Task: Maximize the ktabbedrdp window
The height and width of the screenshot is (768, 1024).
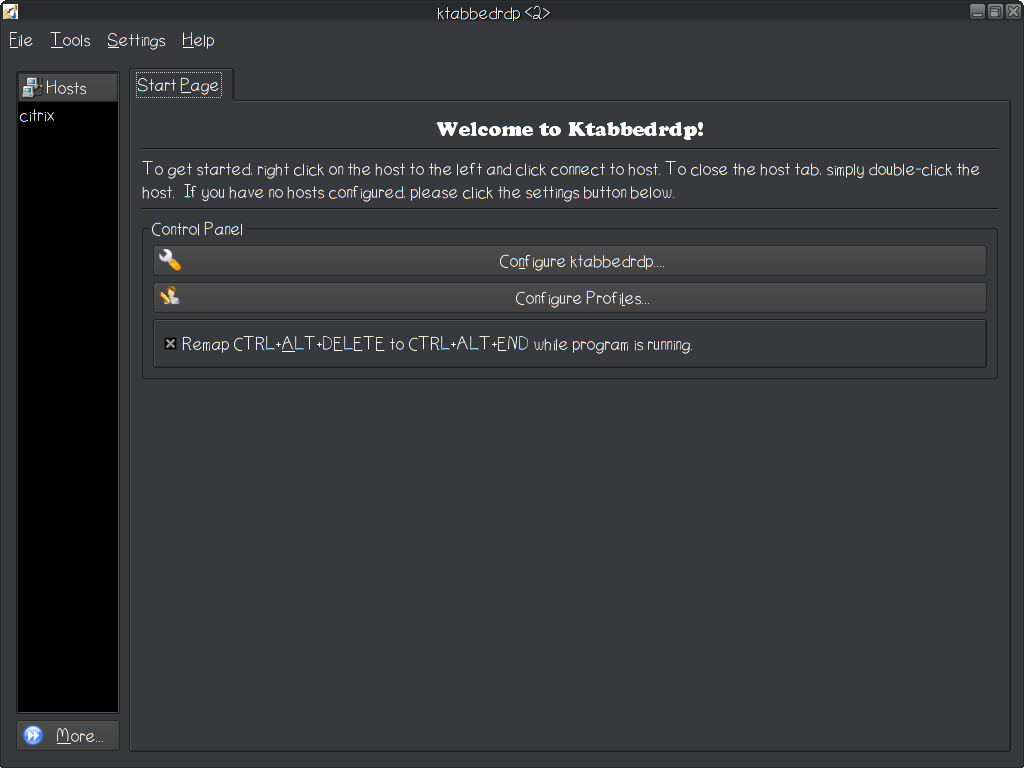Action: (995, 12)
